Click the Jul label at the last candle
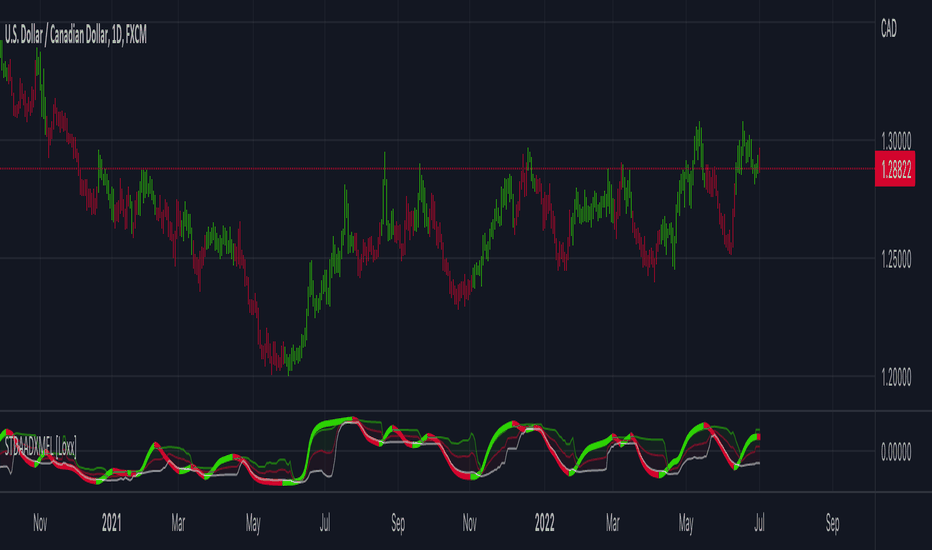Screen dimensions: 932x550 (759, 523)
